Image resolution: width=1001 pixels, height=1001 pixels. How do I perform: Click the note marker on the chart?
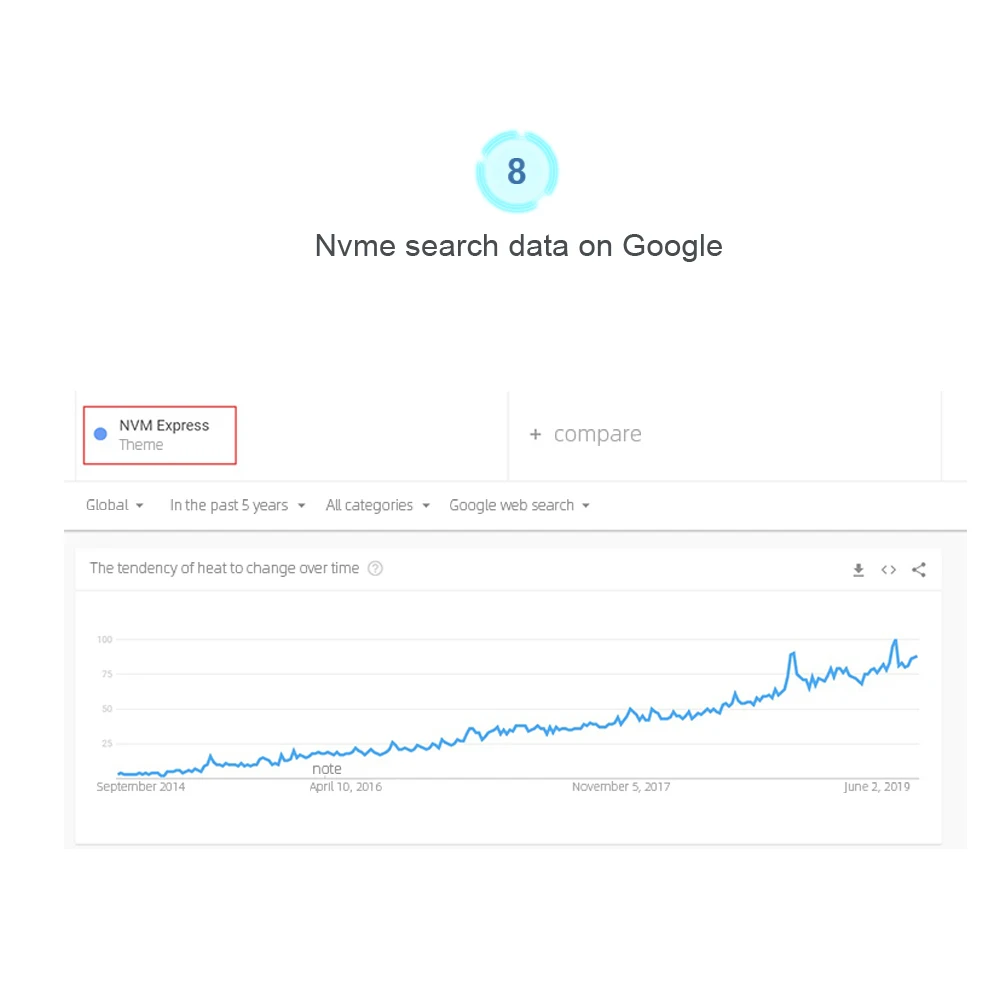coord(326,769)
